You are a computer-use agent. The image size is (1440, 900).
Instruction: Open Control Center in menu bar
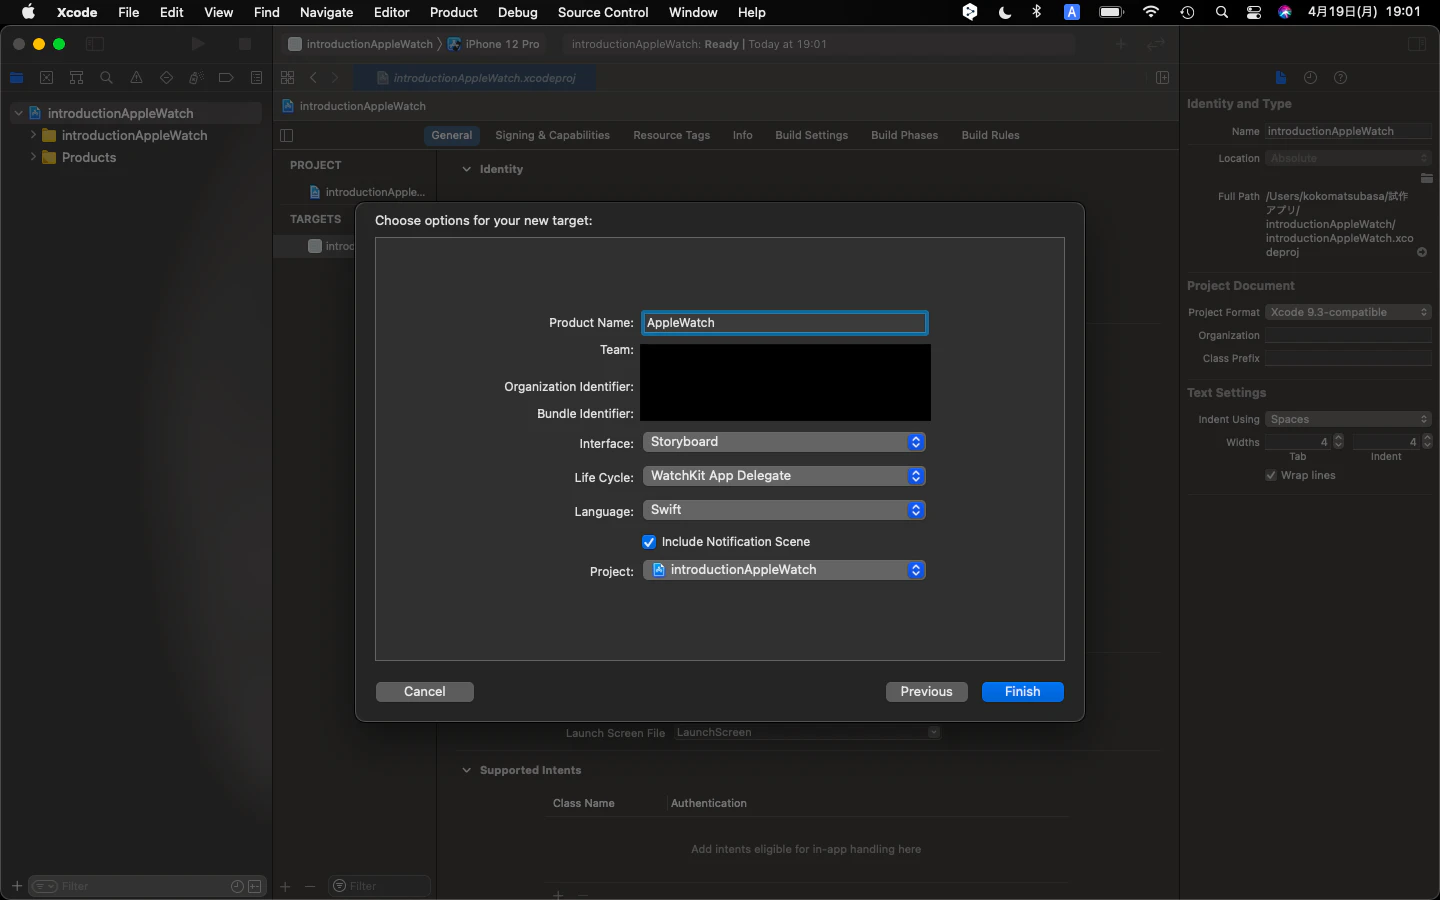1253,12
